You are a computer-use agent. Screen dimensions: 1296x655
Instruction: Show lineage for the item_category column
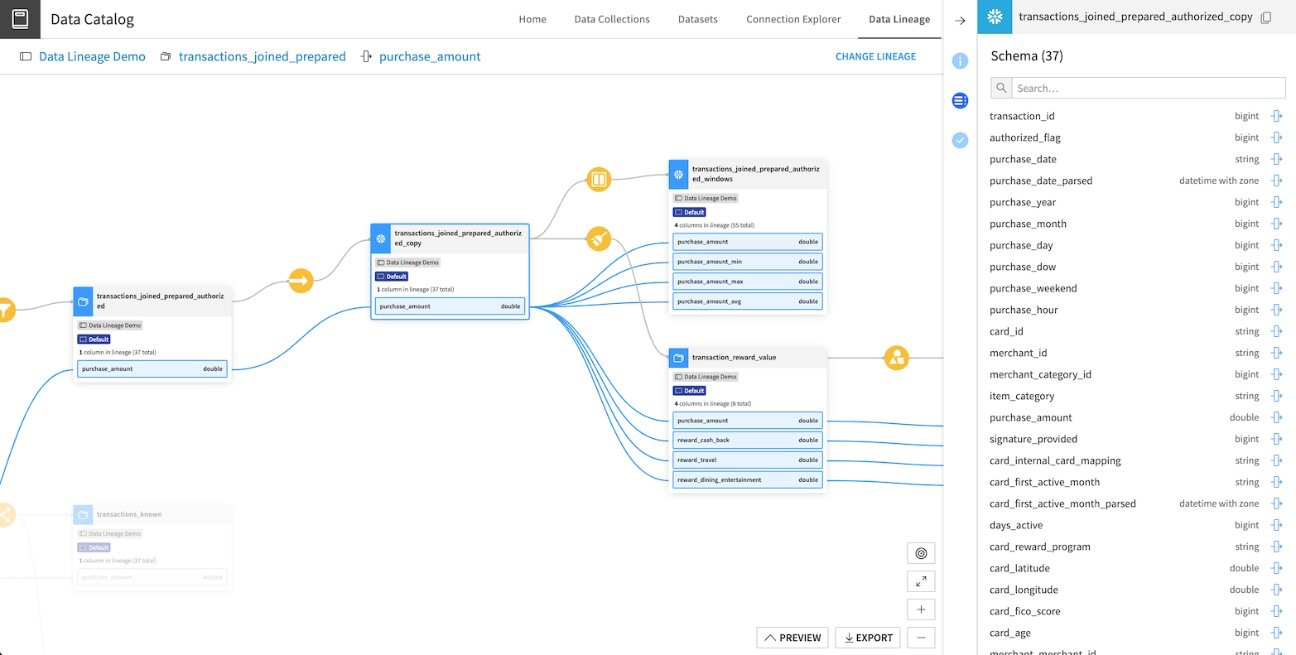(x=1276, y=396)
